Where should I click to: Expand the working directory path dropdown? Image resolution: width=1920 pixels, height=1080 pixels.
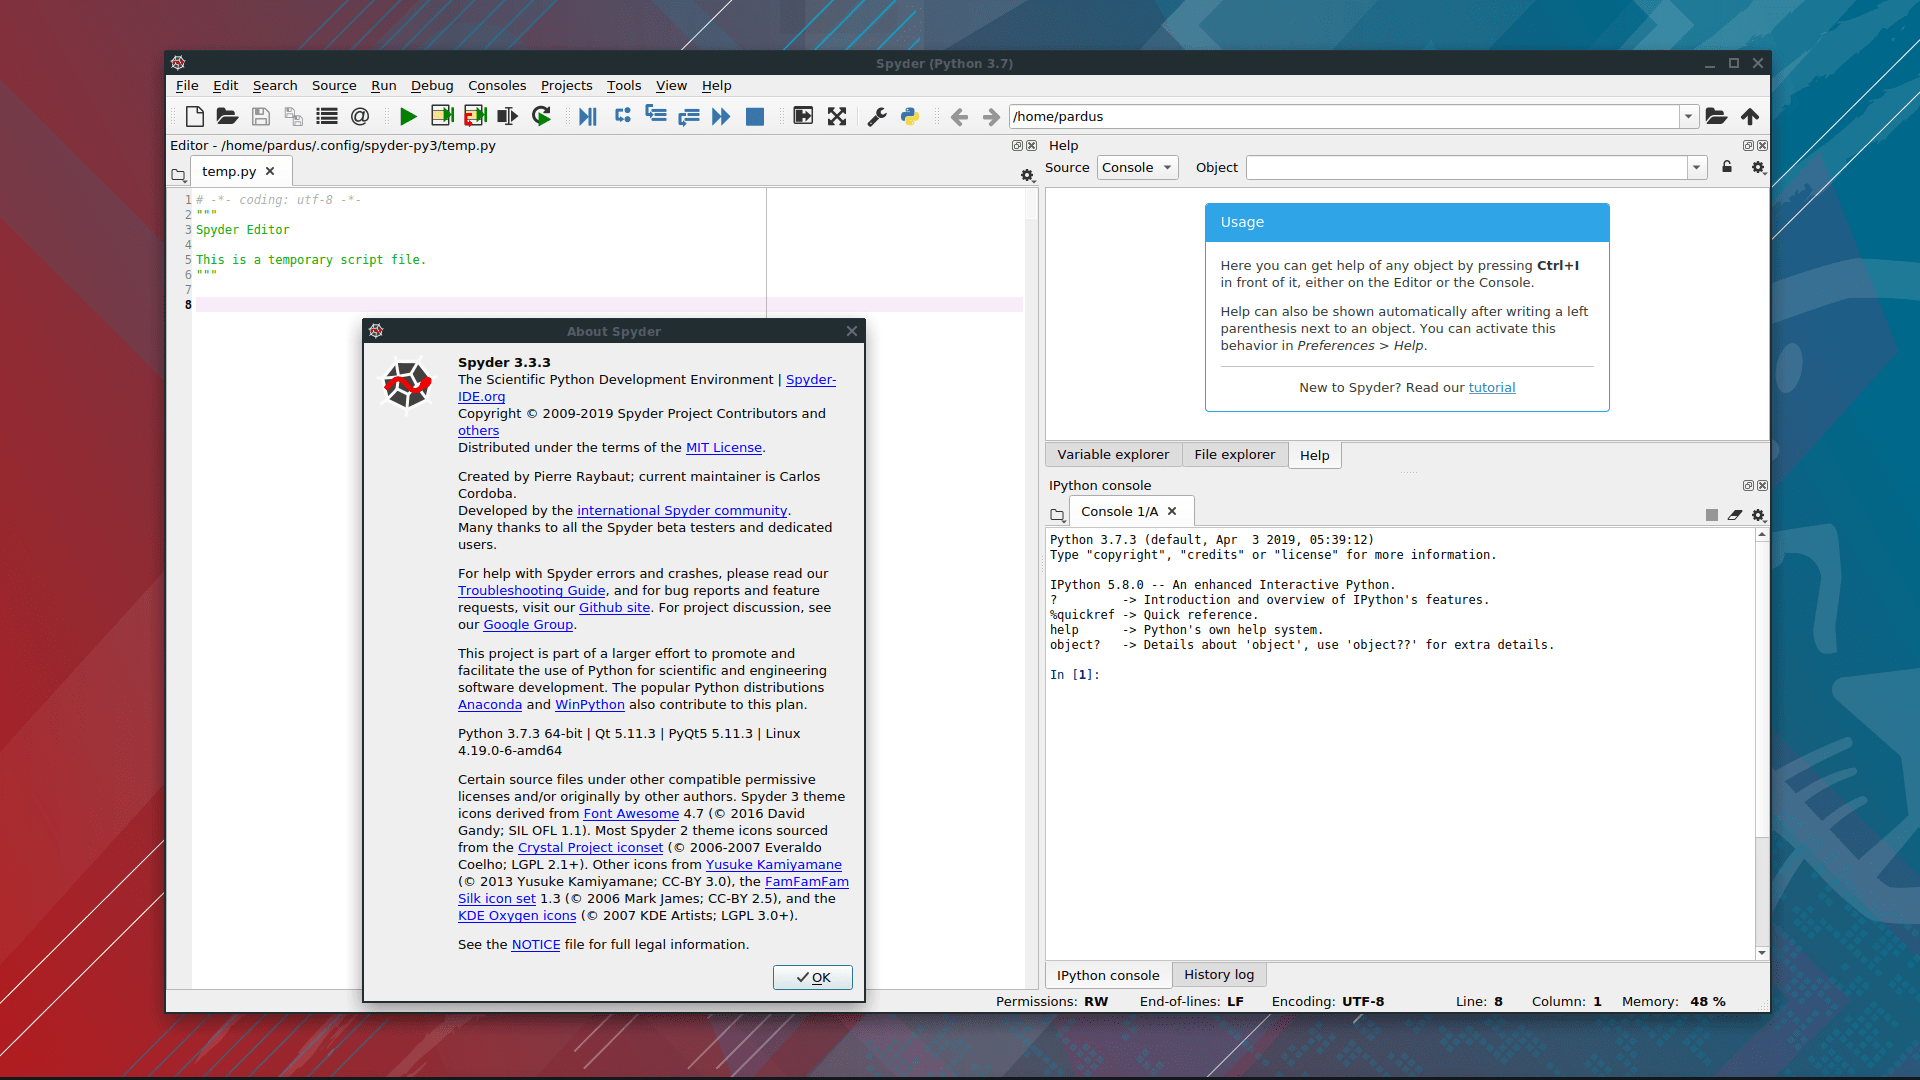[x=1688, y=117]
